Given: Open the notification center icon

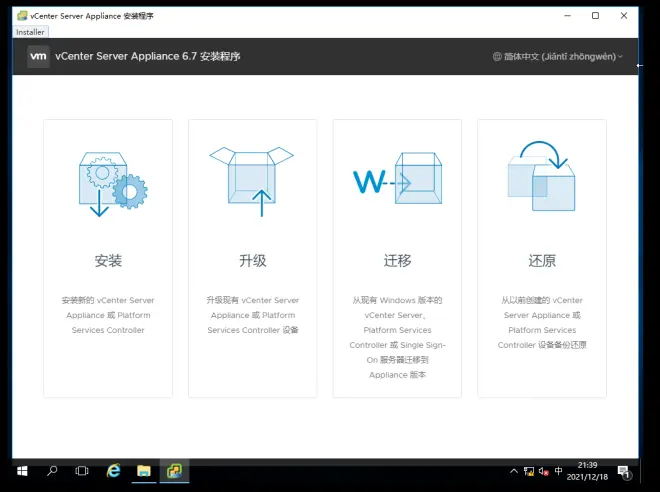Looking at the screenshot, I should (x=624, y=472).
